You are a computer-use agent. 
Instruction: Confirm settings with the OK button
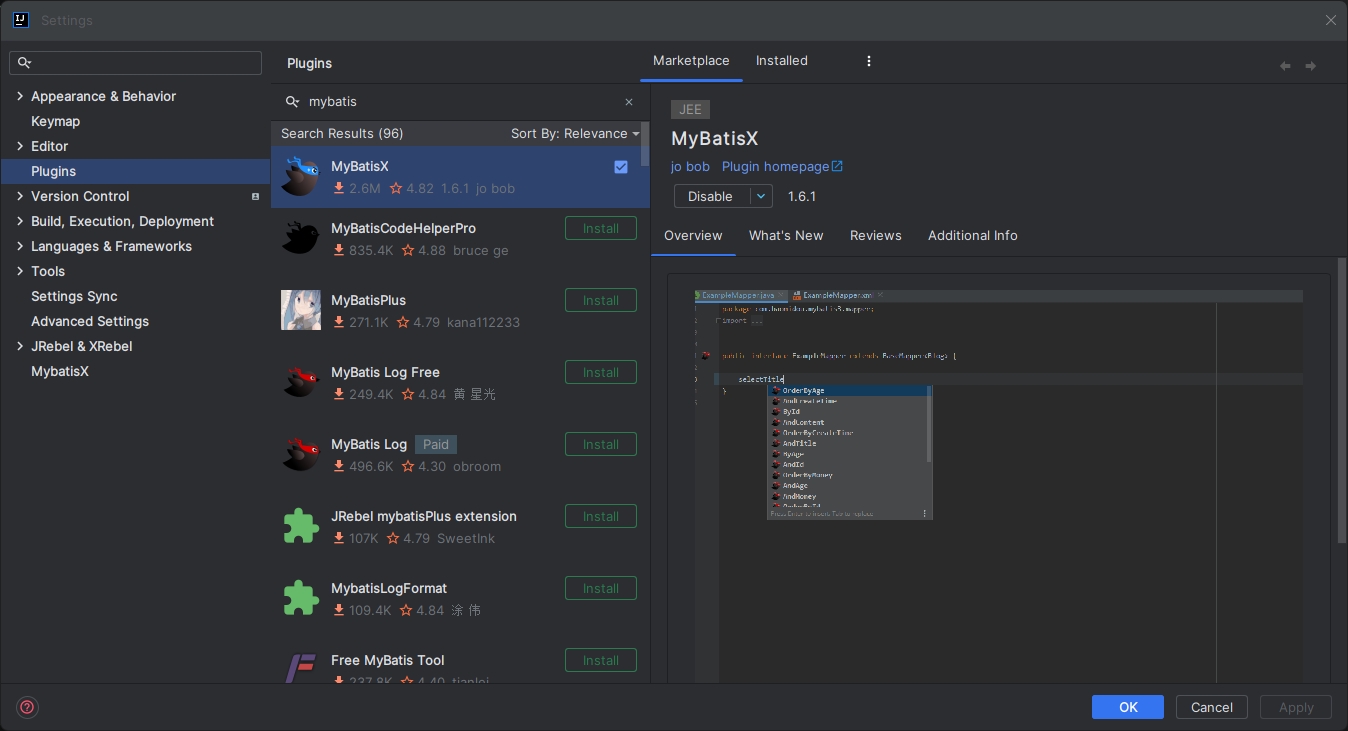click(1128, 707)
